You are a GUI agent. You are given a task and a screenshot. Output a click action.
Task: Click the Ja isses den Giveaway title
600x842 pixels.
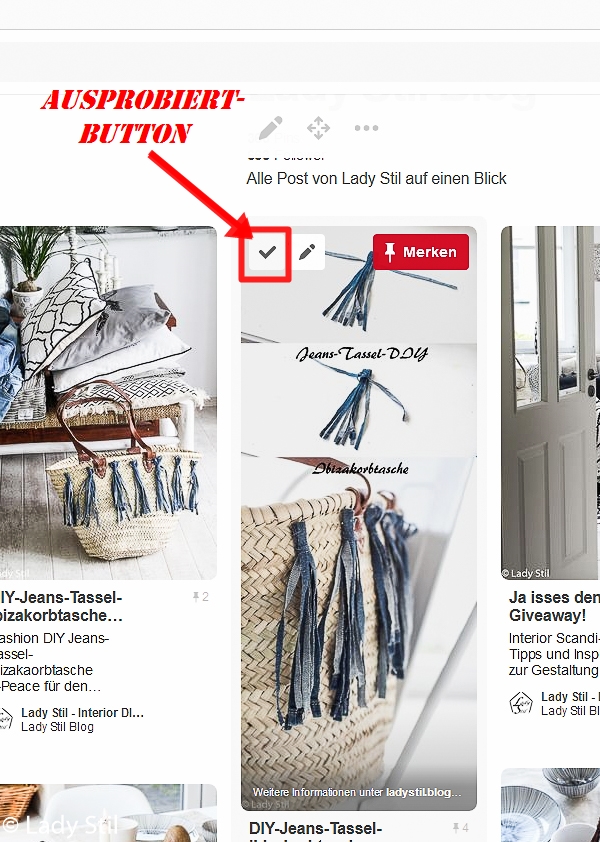pyautogui.click(x=554, y=606)
